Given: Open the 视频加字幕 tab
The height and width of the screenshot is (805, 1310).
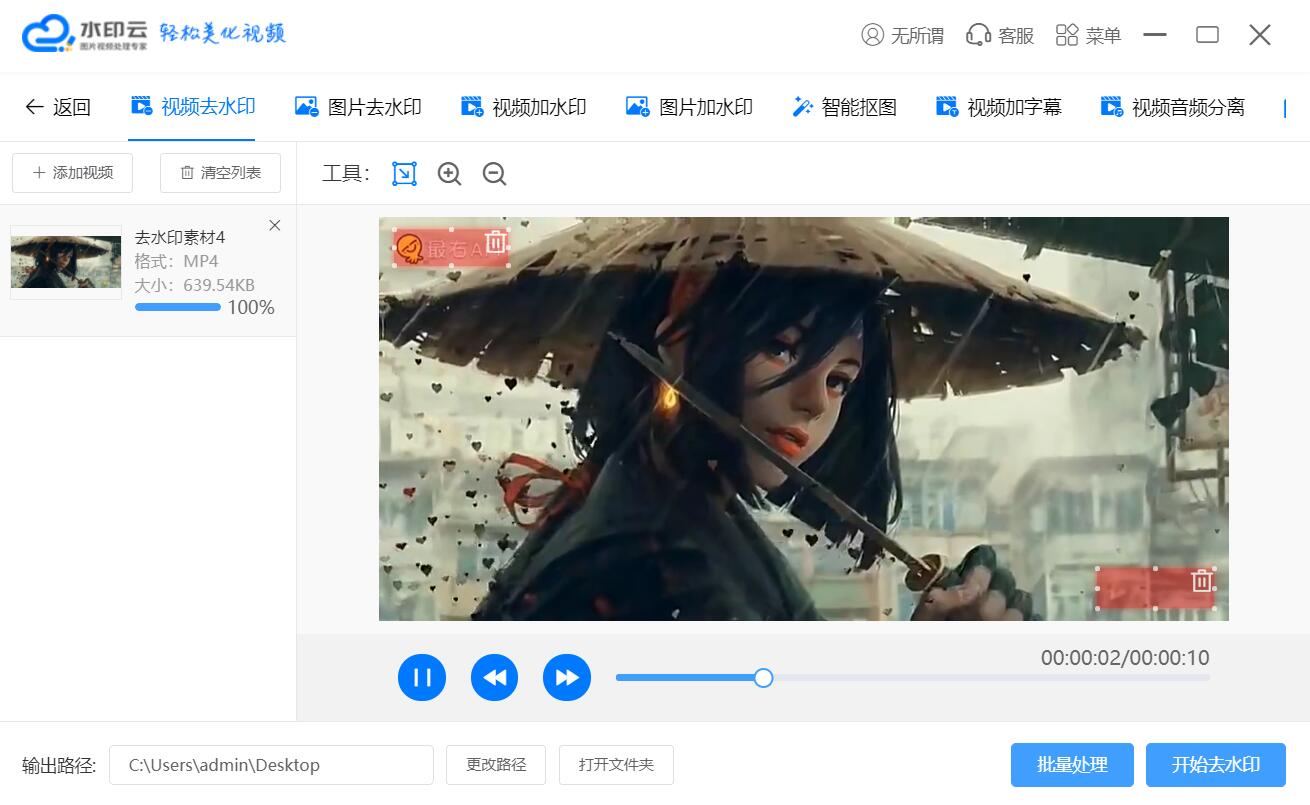Looking at the screenshot, I should click(998, 107).
